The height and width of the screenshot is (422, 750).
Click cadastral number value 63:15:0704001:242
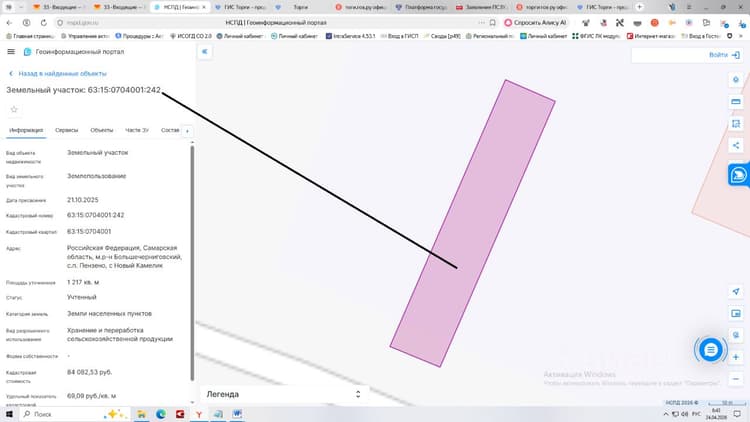(x=96, y=215)
